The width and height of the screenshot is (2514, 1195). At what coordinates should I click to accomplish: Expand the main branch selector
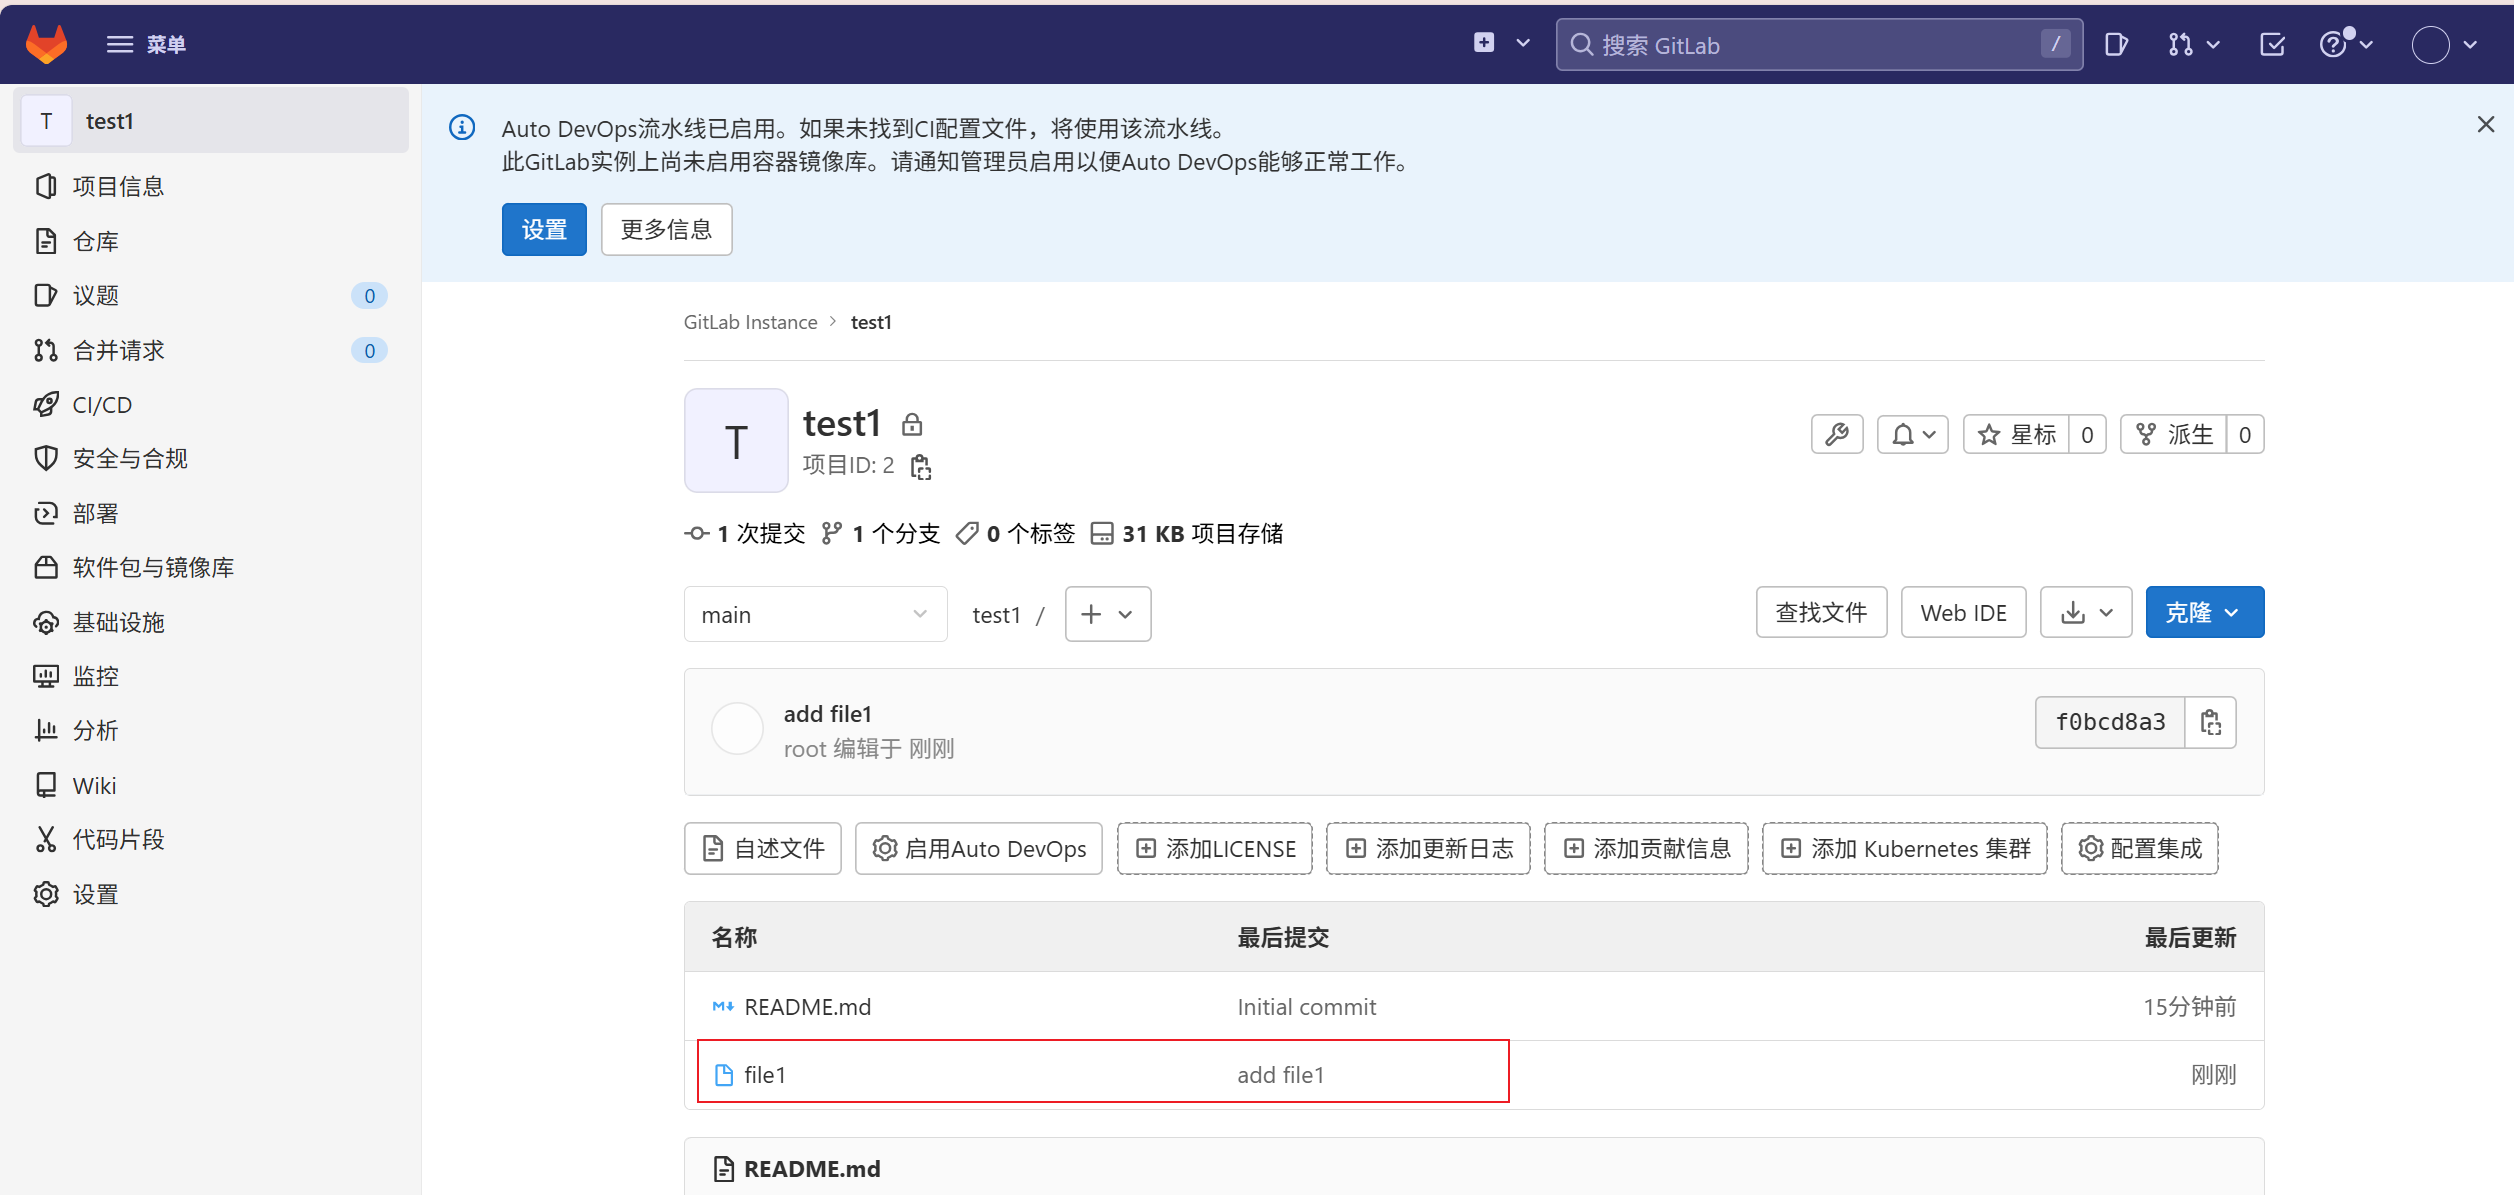815,614
